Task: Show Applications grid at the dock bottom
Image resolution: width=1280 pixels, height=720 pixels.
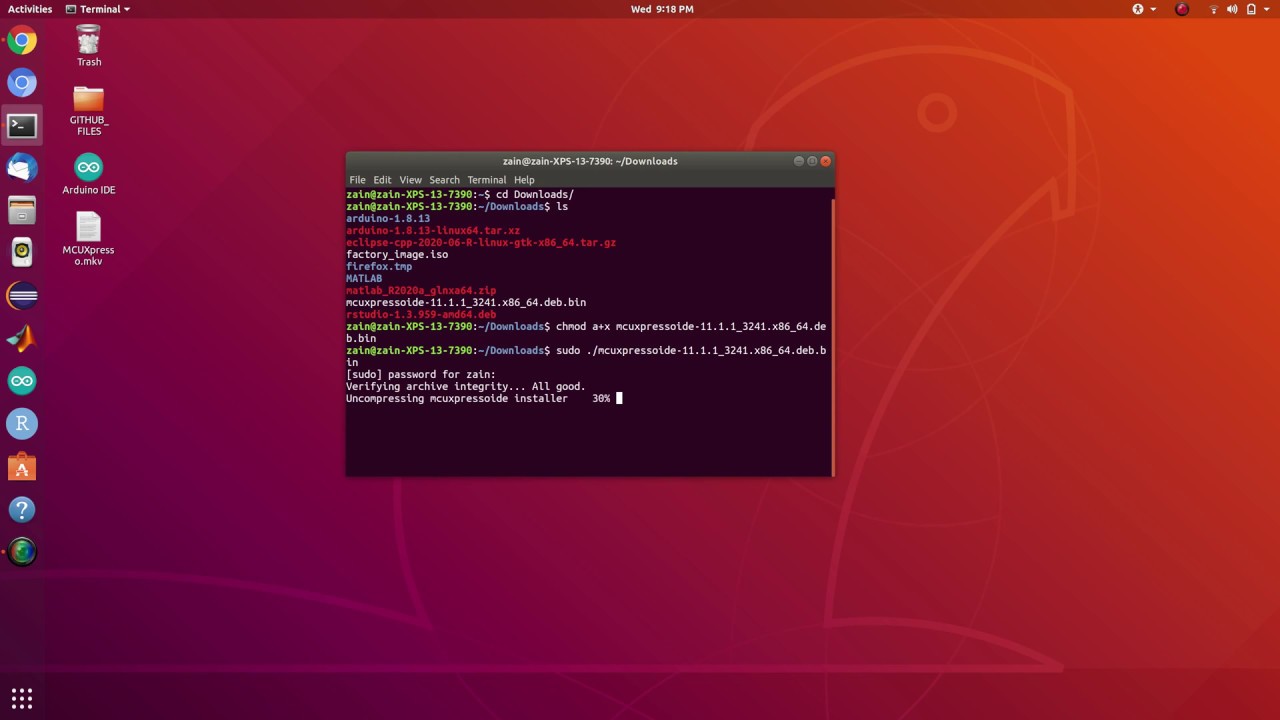Action: [22, 698]
